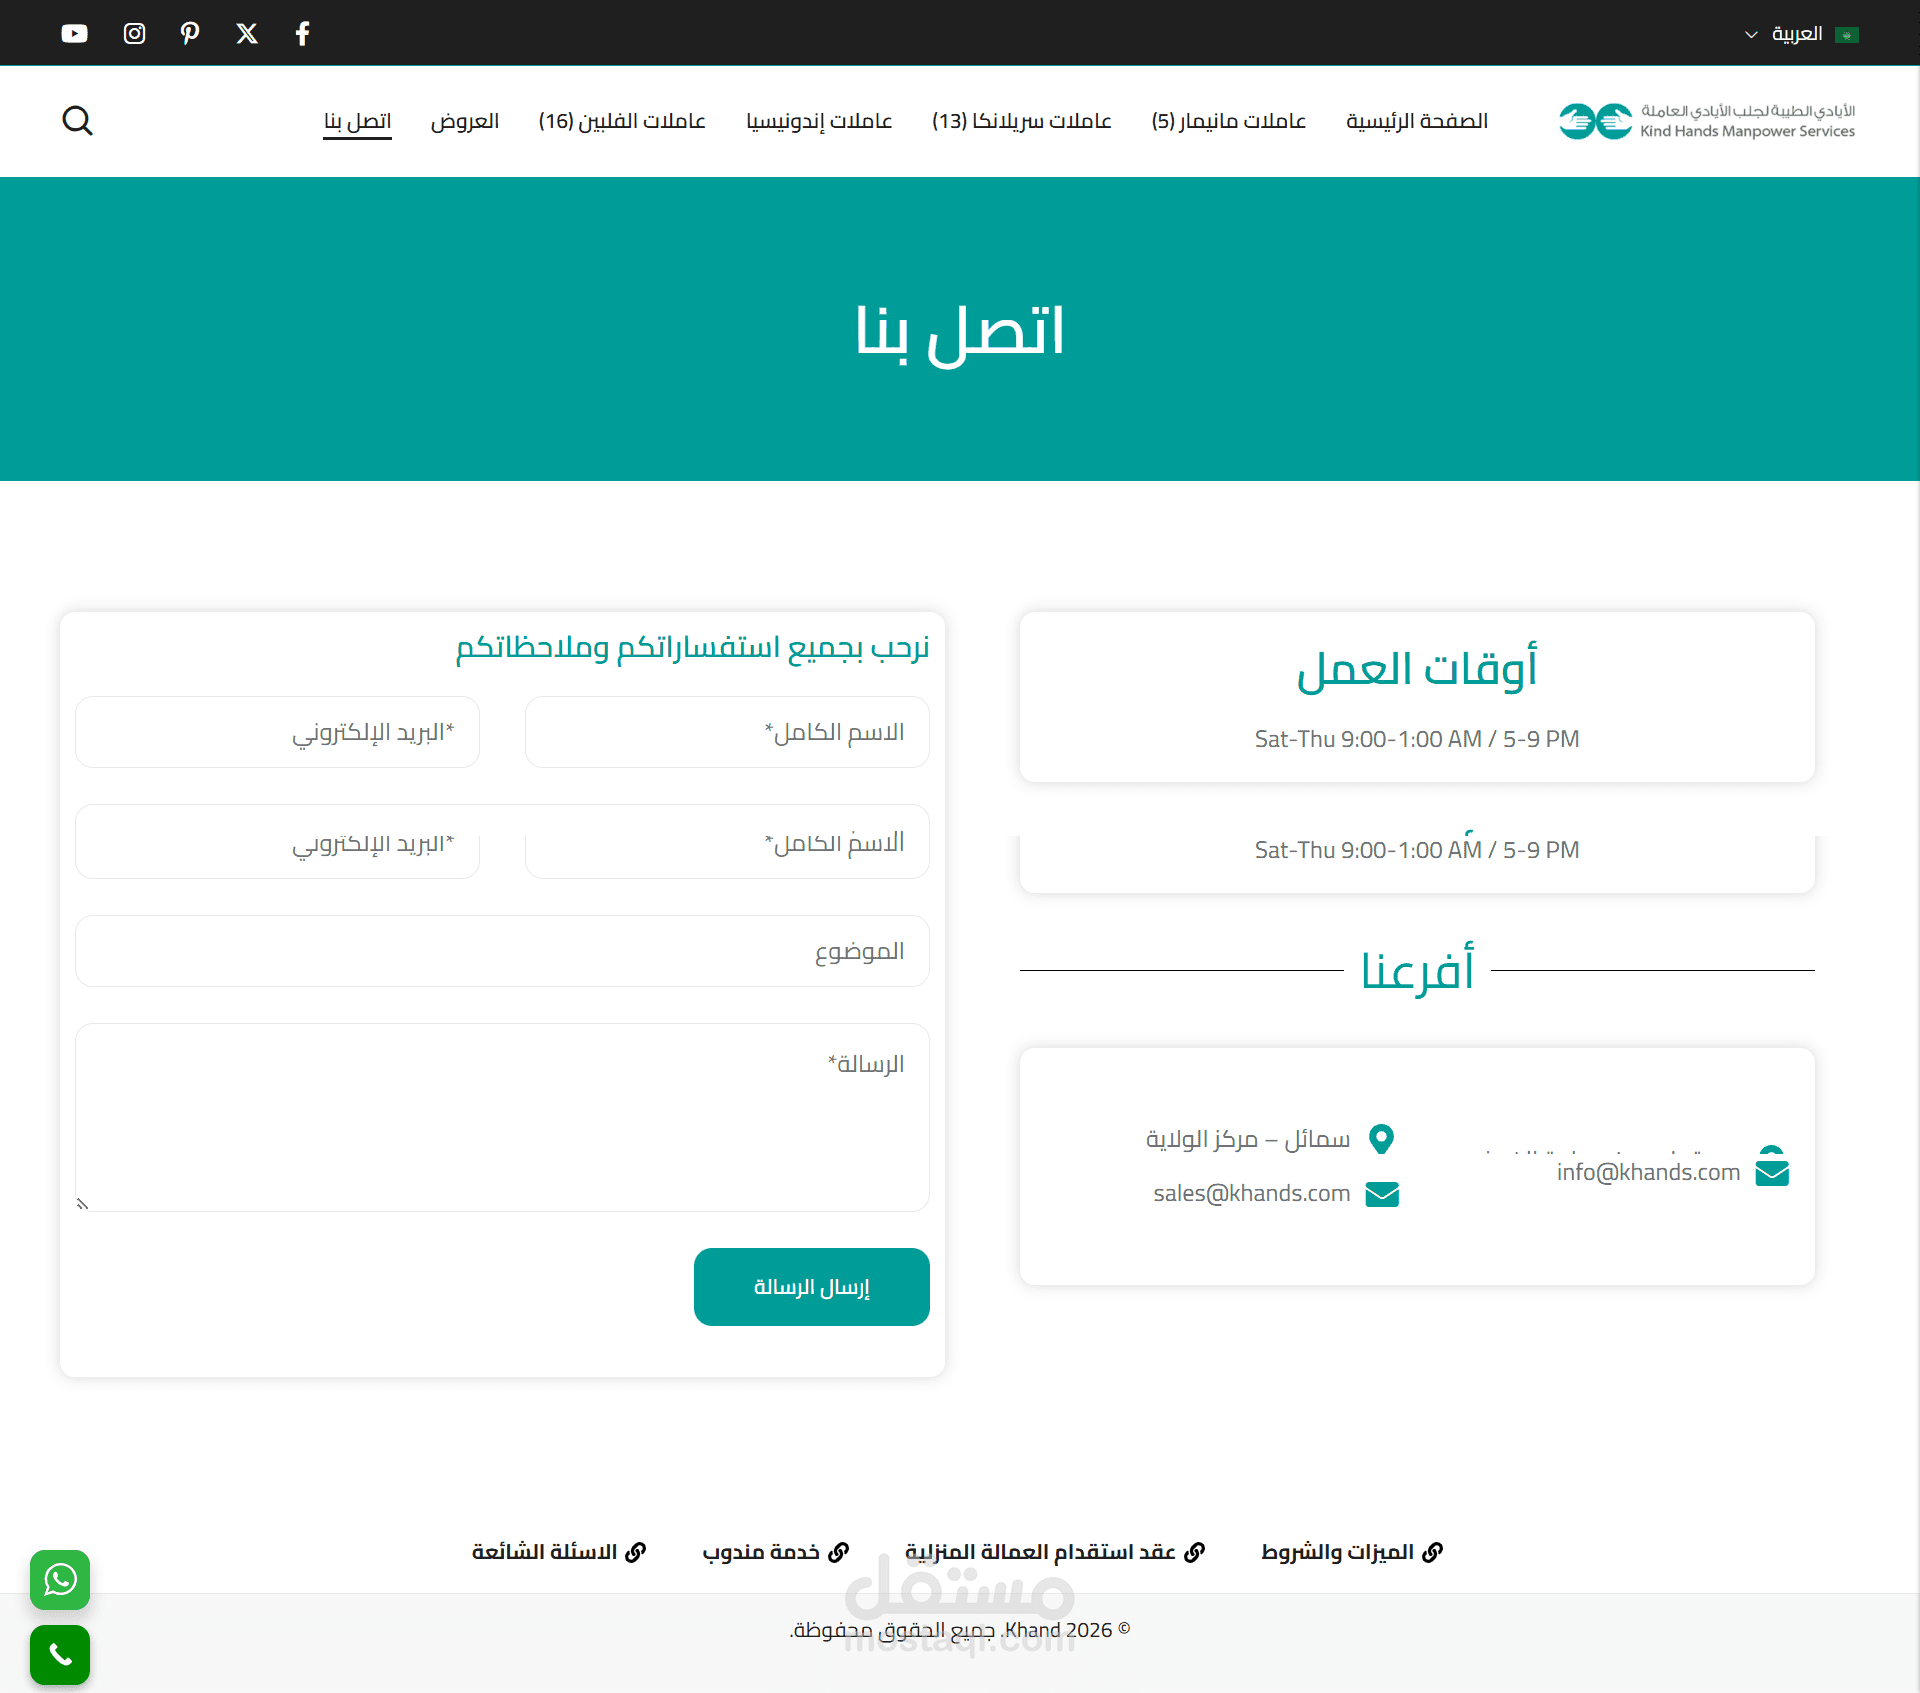Focus the الموضوع subject input field
Screen dimensions: 1920x1693
point(502,951)
